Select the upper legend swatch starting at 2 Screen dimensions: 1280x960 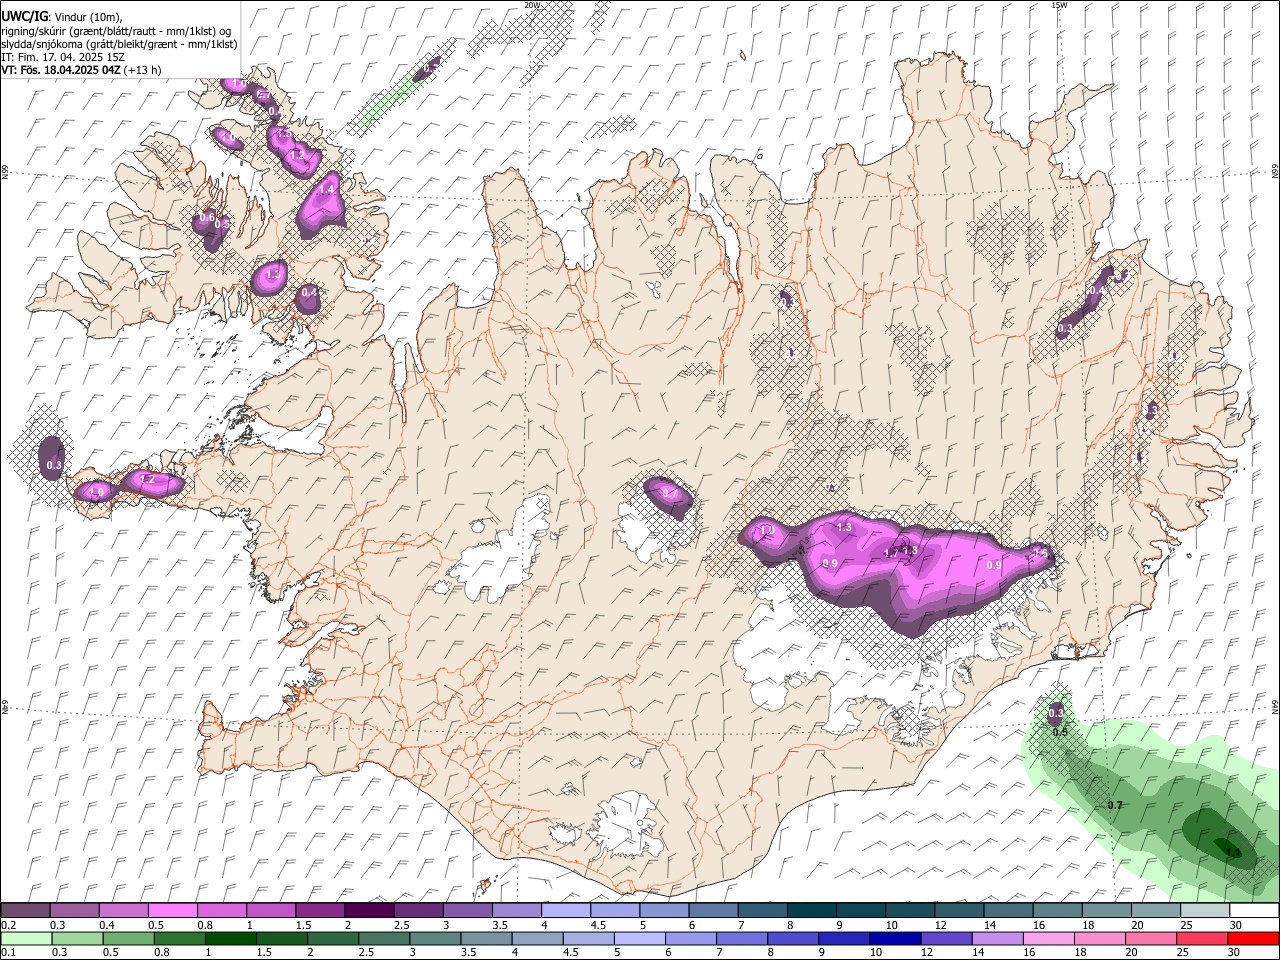tap(369, 911)
